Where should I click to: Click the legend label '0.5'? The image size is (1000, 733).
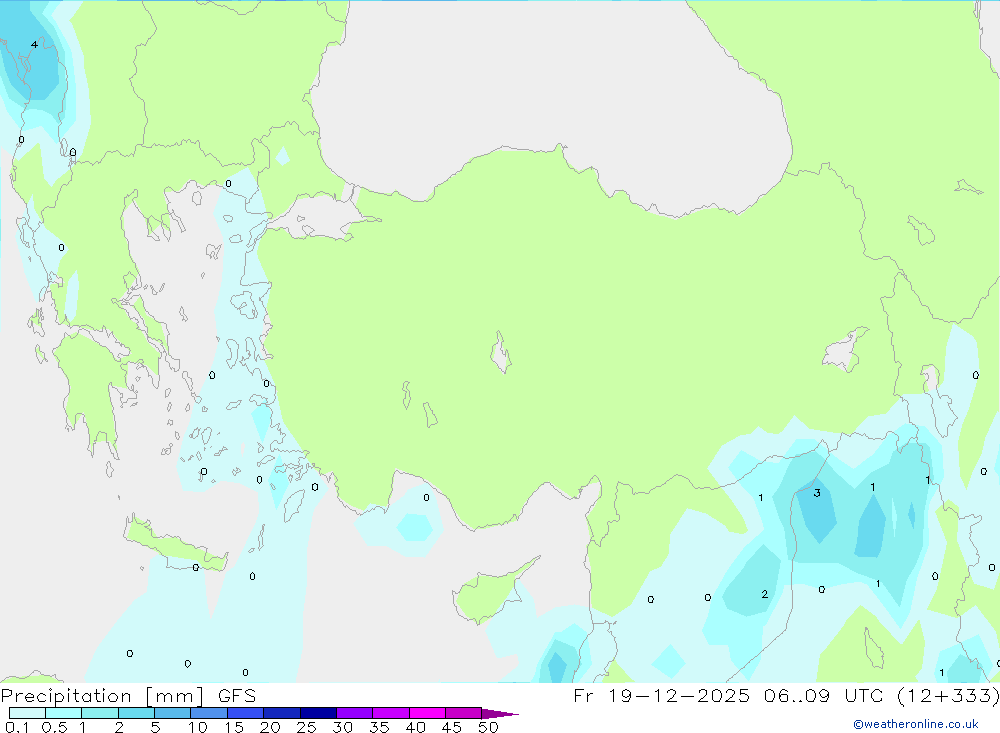click(x=54, y=727)
